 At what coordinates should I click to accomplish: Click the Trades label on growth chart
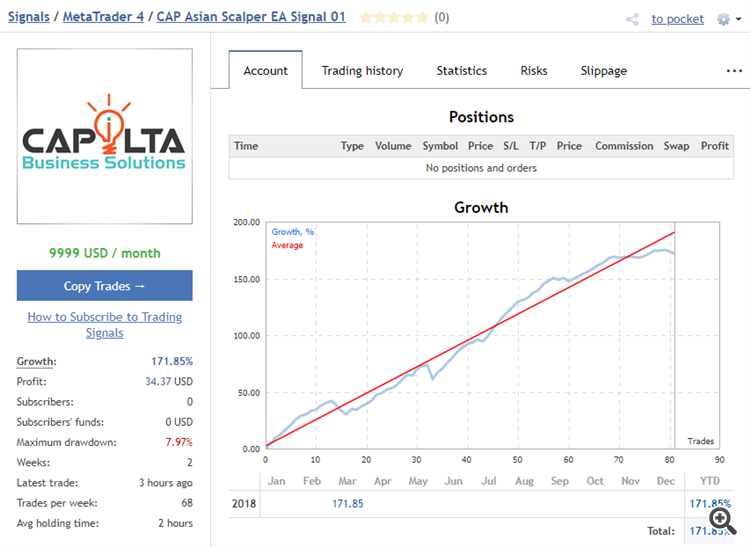[x=701, y=441]
